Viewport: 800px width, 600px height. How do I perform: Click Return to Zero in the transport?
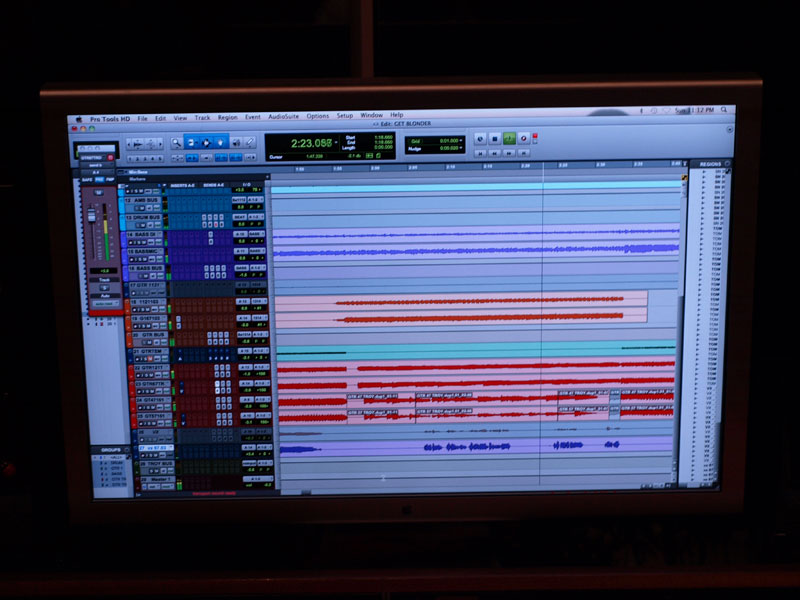480,153
